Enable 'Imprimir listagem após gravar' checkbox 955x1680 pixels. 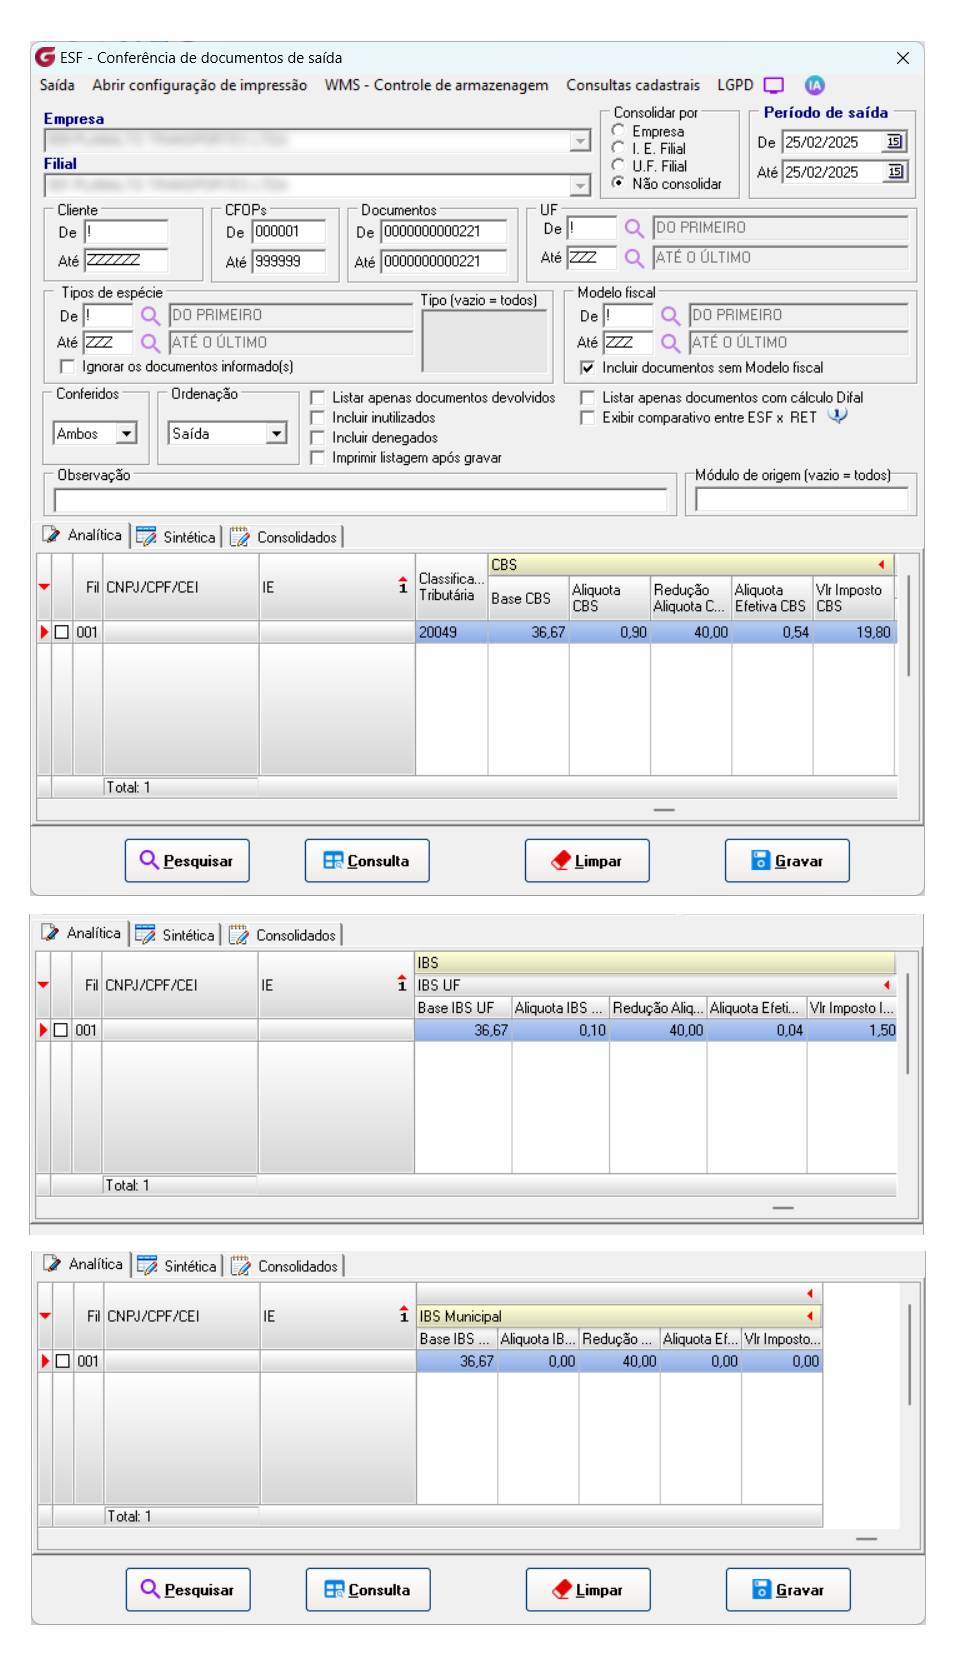(x=318, y=458)
